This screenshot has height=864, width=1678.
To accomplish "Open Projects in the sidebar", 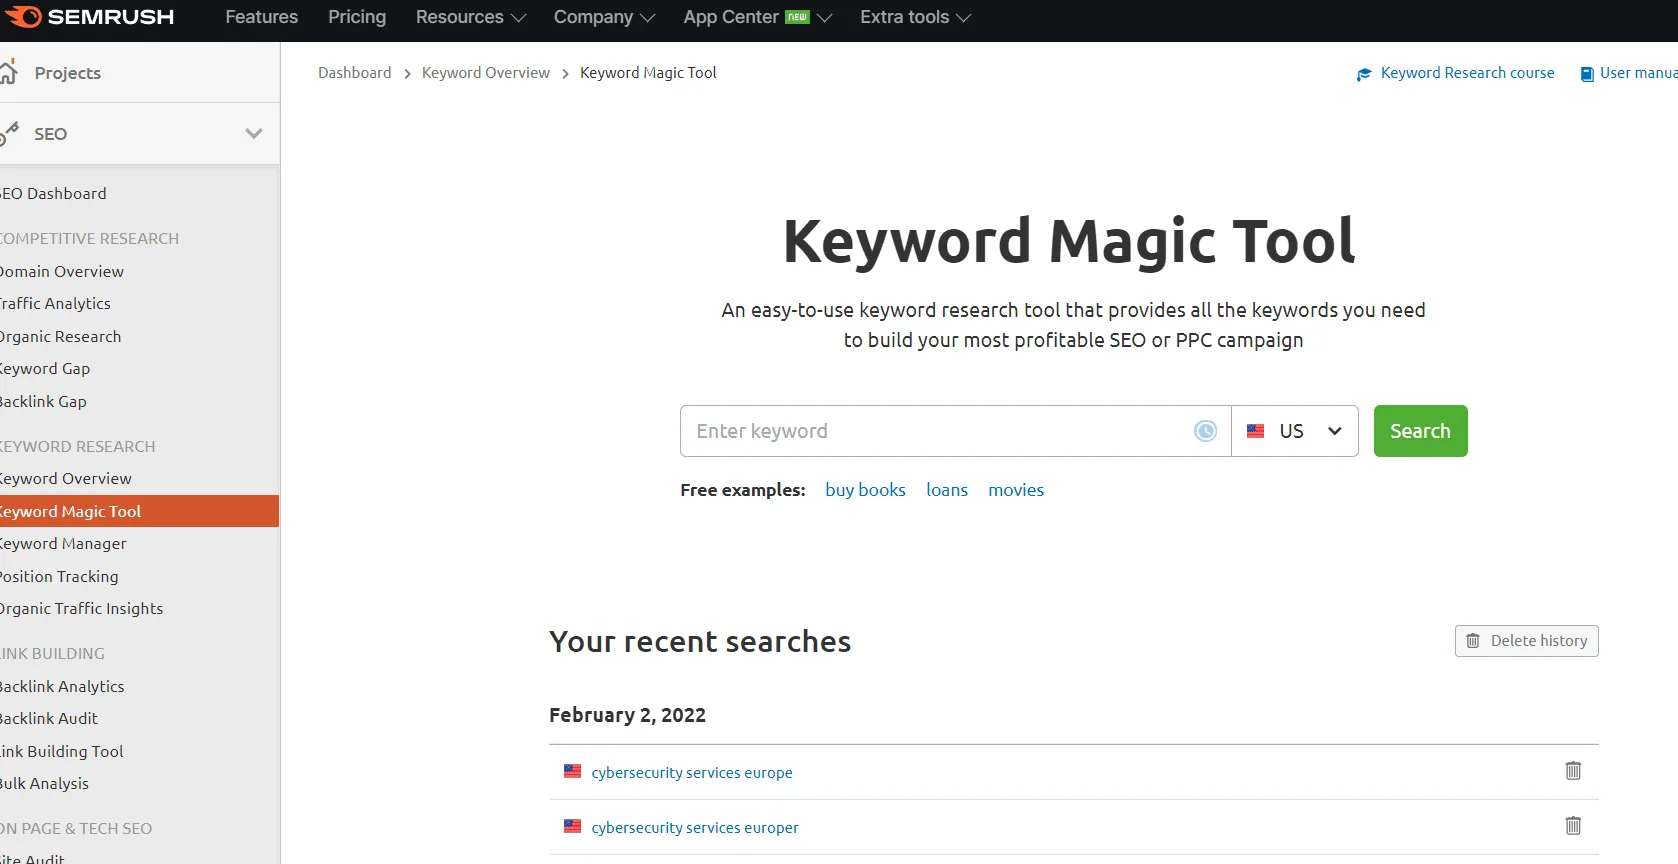I will point(67,73).
